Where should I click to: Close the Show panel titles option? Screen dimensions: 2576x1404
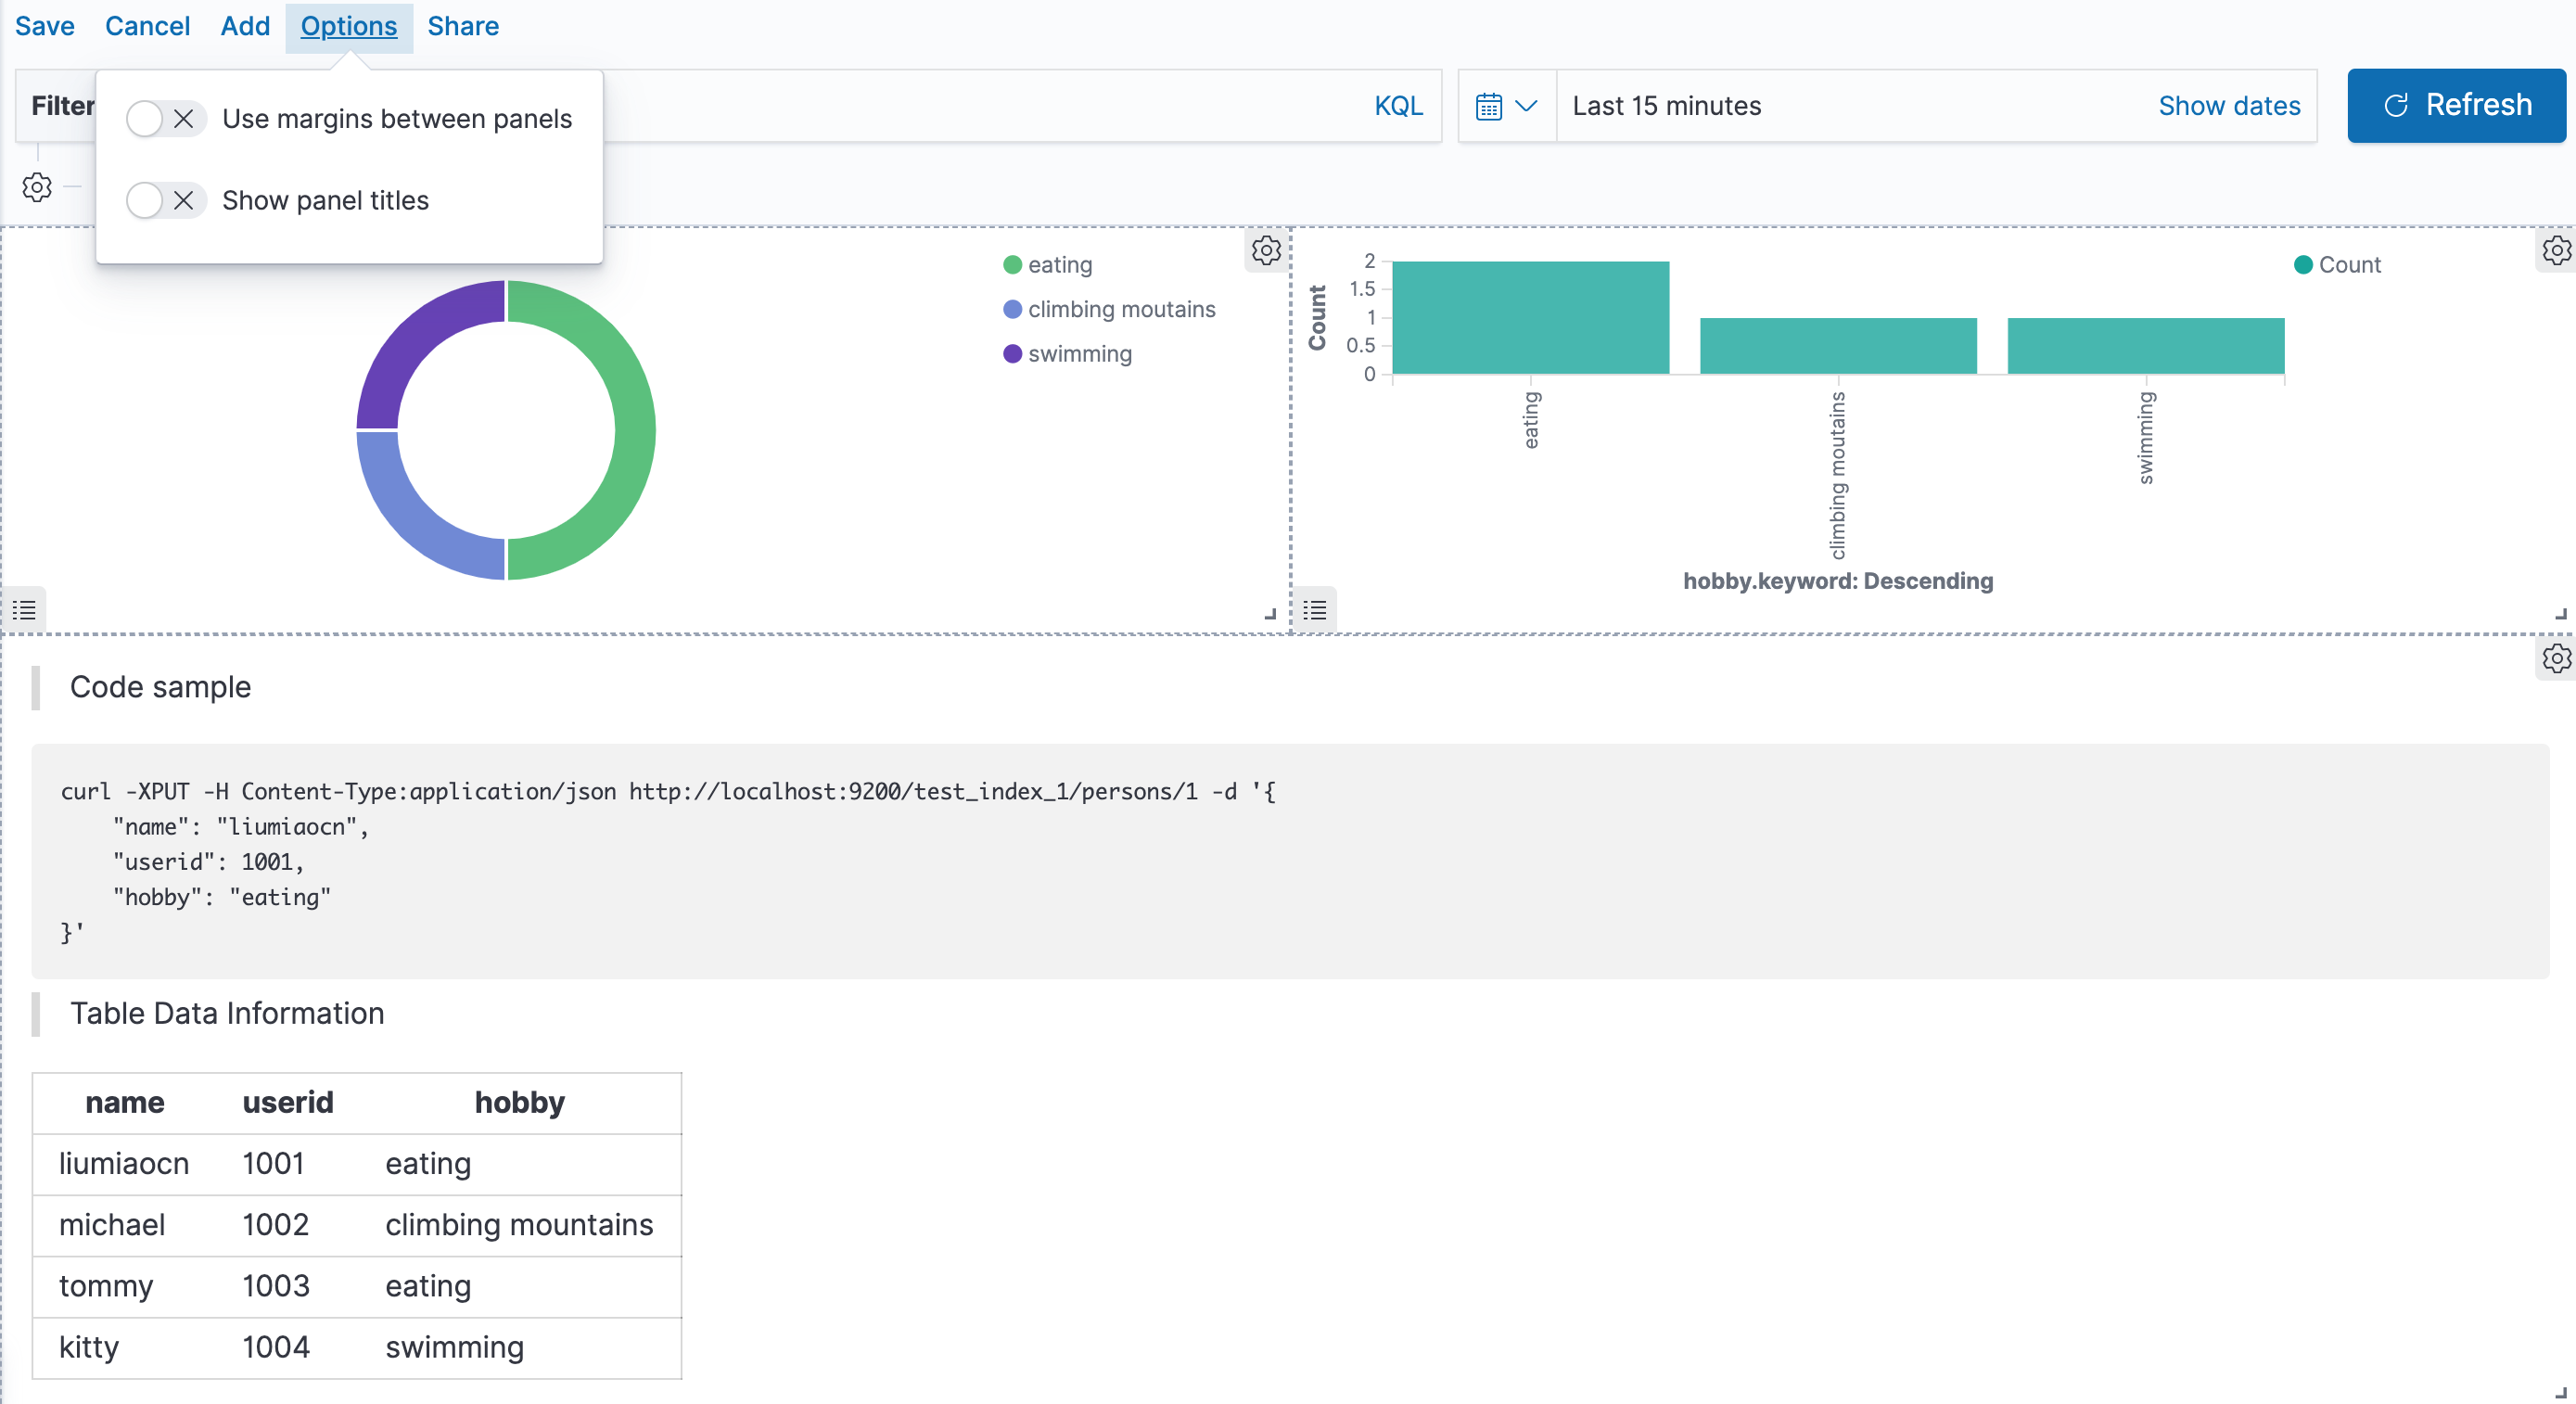pos(183,200)
